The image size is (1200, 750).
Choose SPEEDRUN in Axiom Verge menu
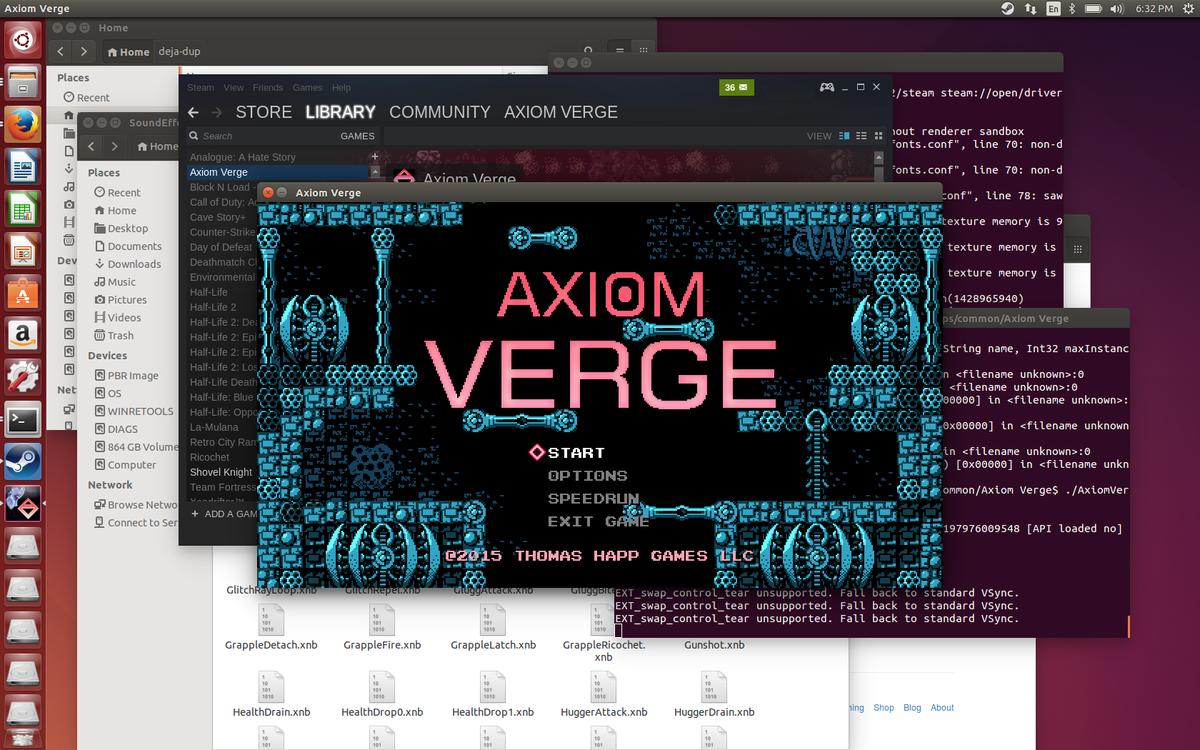(x=593, y=498)
